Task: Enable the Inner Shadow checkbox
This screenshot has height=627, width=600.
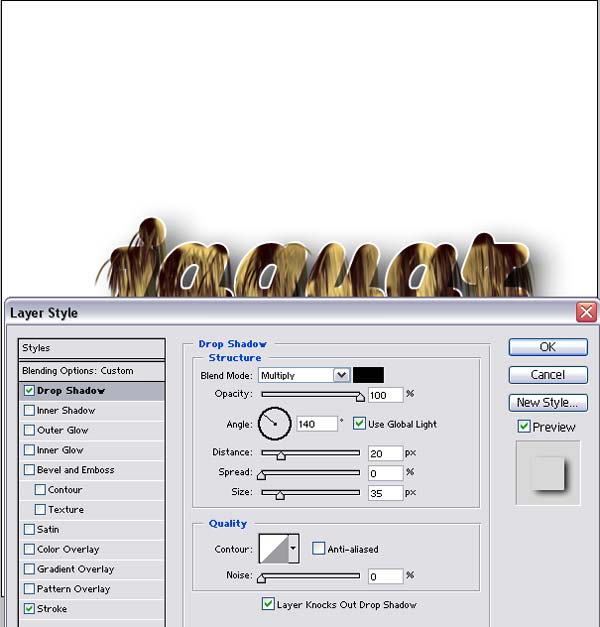Action: tap(29, 410)
